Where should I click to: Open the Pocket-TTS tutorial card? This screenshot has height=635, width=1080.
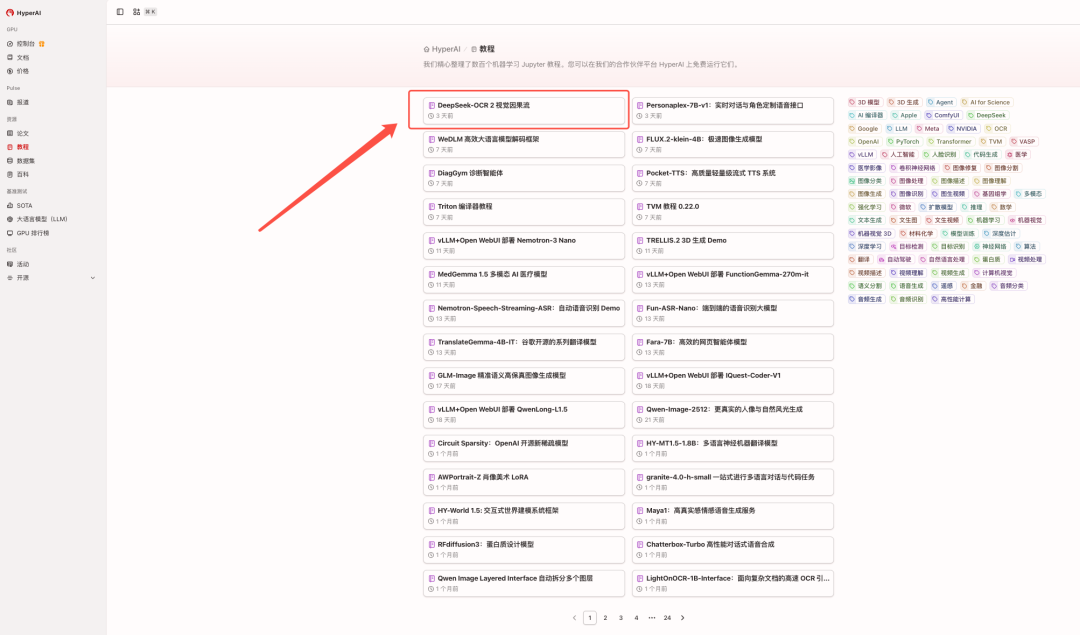point(733,178)
